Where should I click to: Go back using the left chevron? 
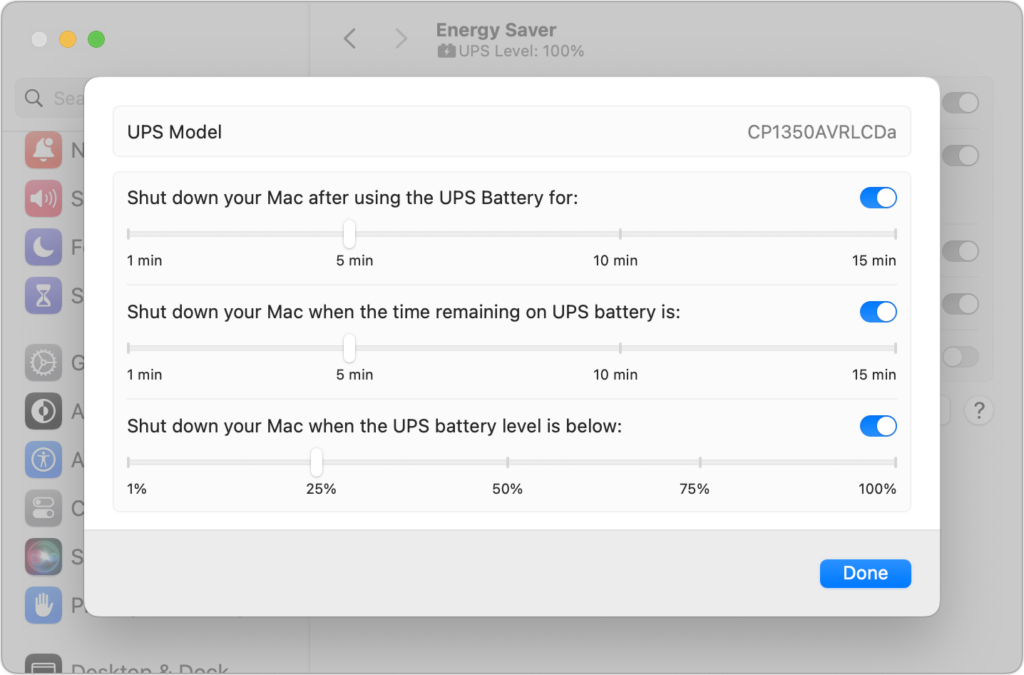click(x=350, y=38)
